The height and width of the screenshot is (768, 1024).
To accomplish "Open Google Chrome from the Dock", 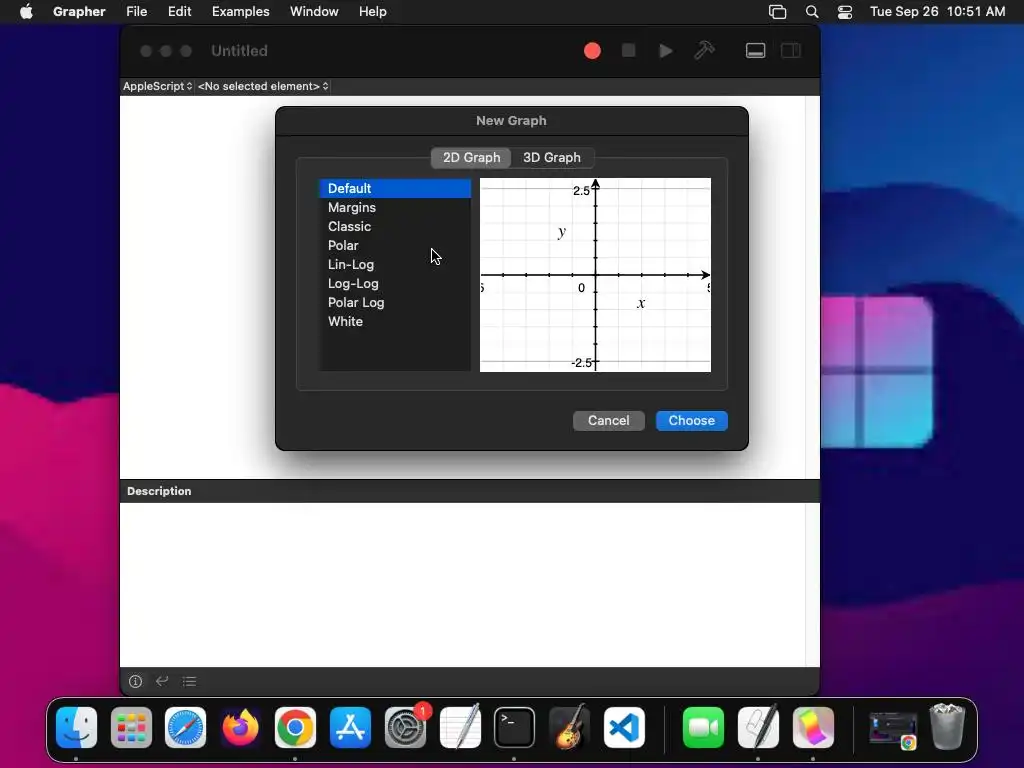I will pyautogui.click(x=295, y=728).
